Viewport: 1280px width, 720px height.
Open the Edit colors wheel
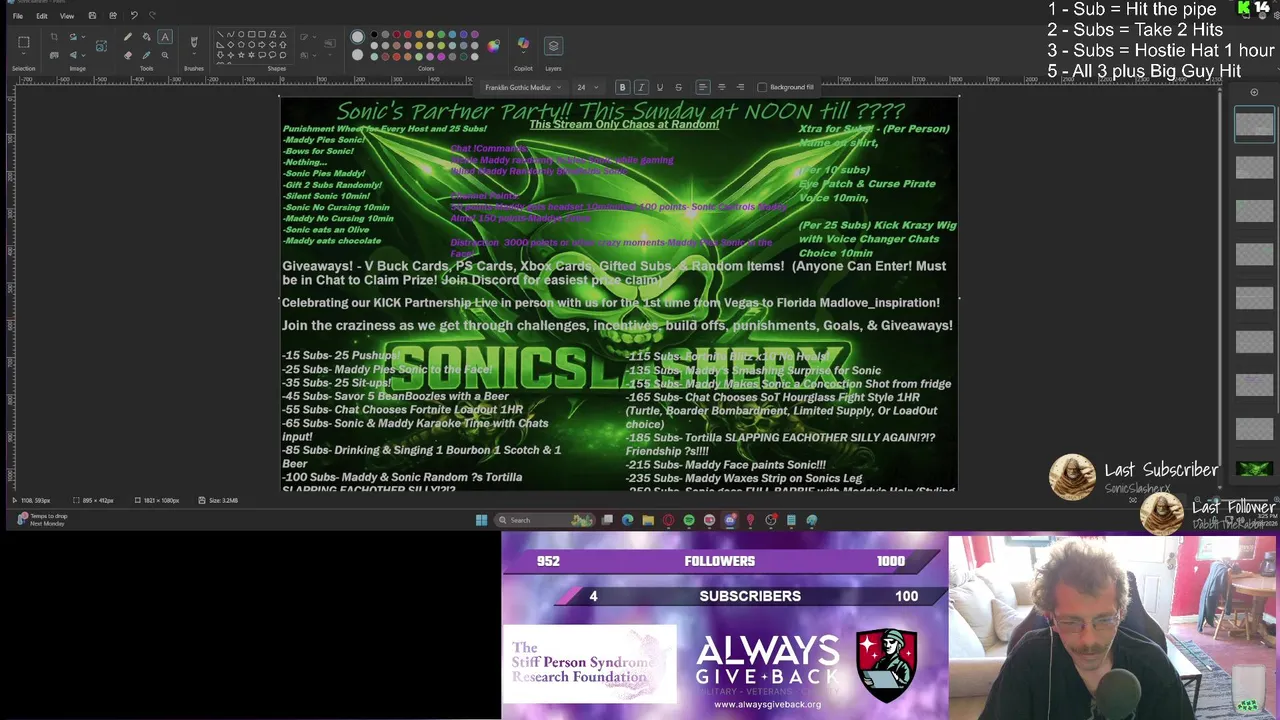pos(493,46)
